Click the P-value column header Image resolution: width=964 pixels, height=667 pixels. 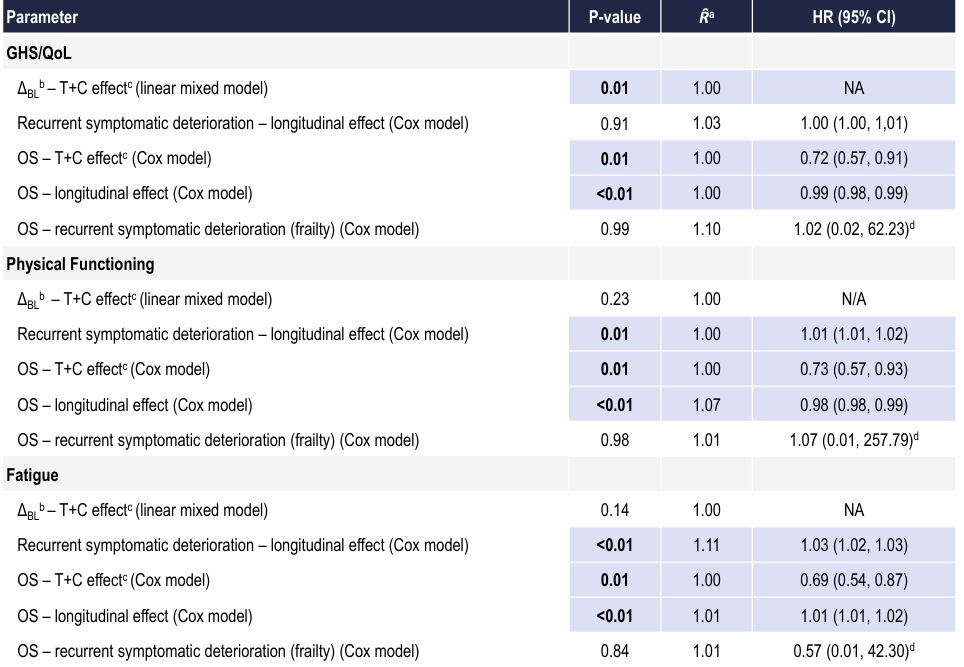[614, 17]
